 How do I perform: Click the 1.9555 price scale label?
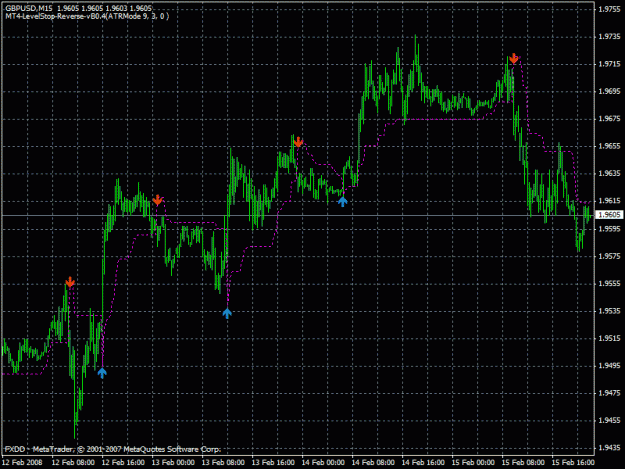[x=609, y=284]
